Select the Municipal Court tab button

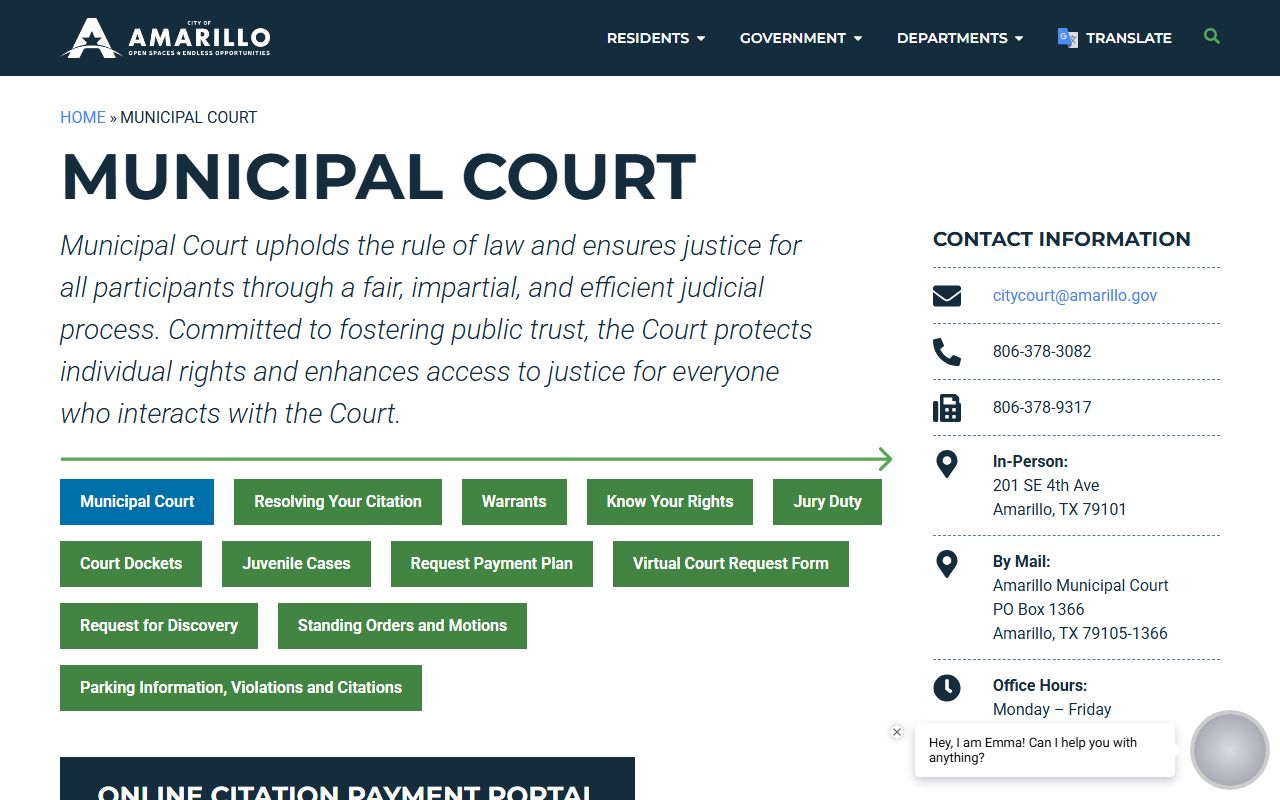coord(137,502)
